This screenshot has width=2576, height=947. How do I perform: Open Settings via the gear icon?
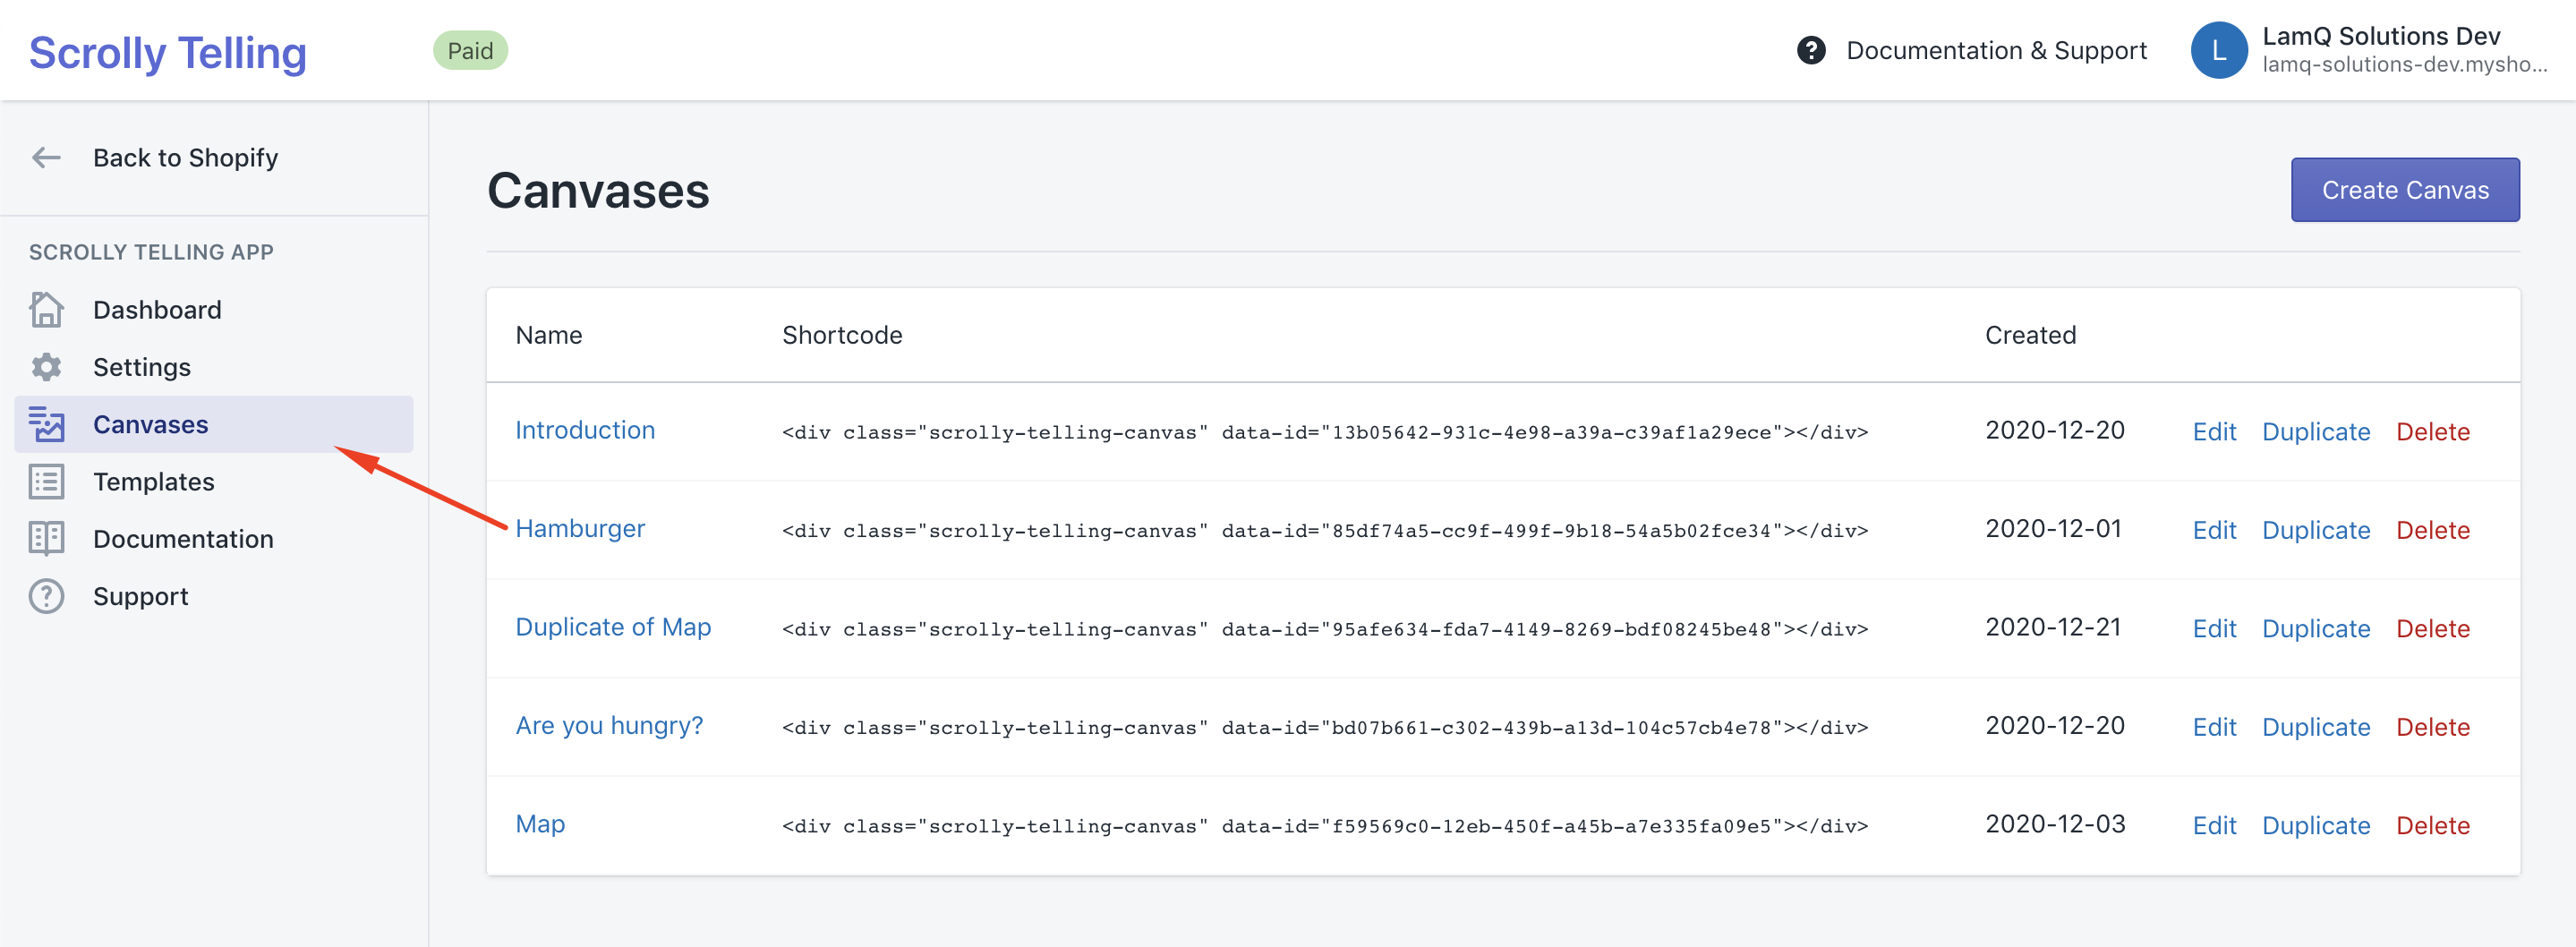(46, 367)
